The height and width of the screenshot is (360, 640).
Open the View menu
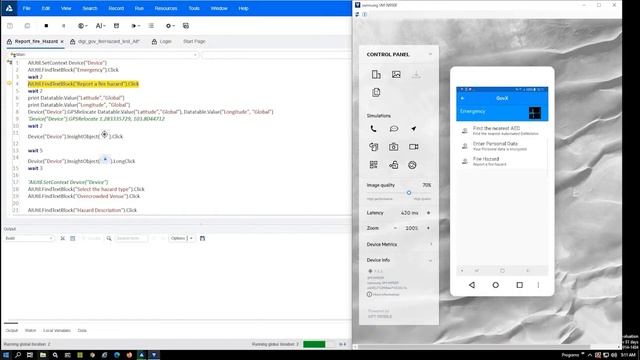coord(66,8)
